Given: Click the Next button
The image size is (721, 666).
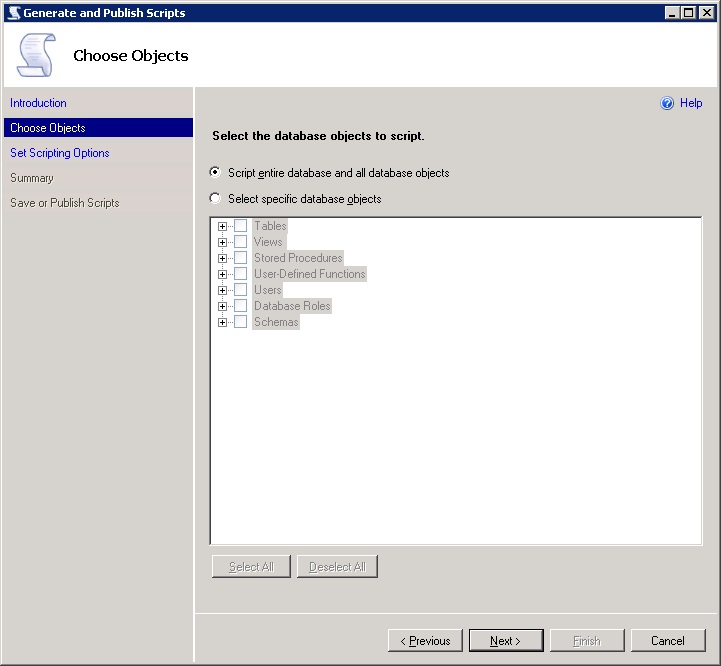Looking at the screenshot, I should (506, 641).
